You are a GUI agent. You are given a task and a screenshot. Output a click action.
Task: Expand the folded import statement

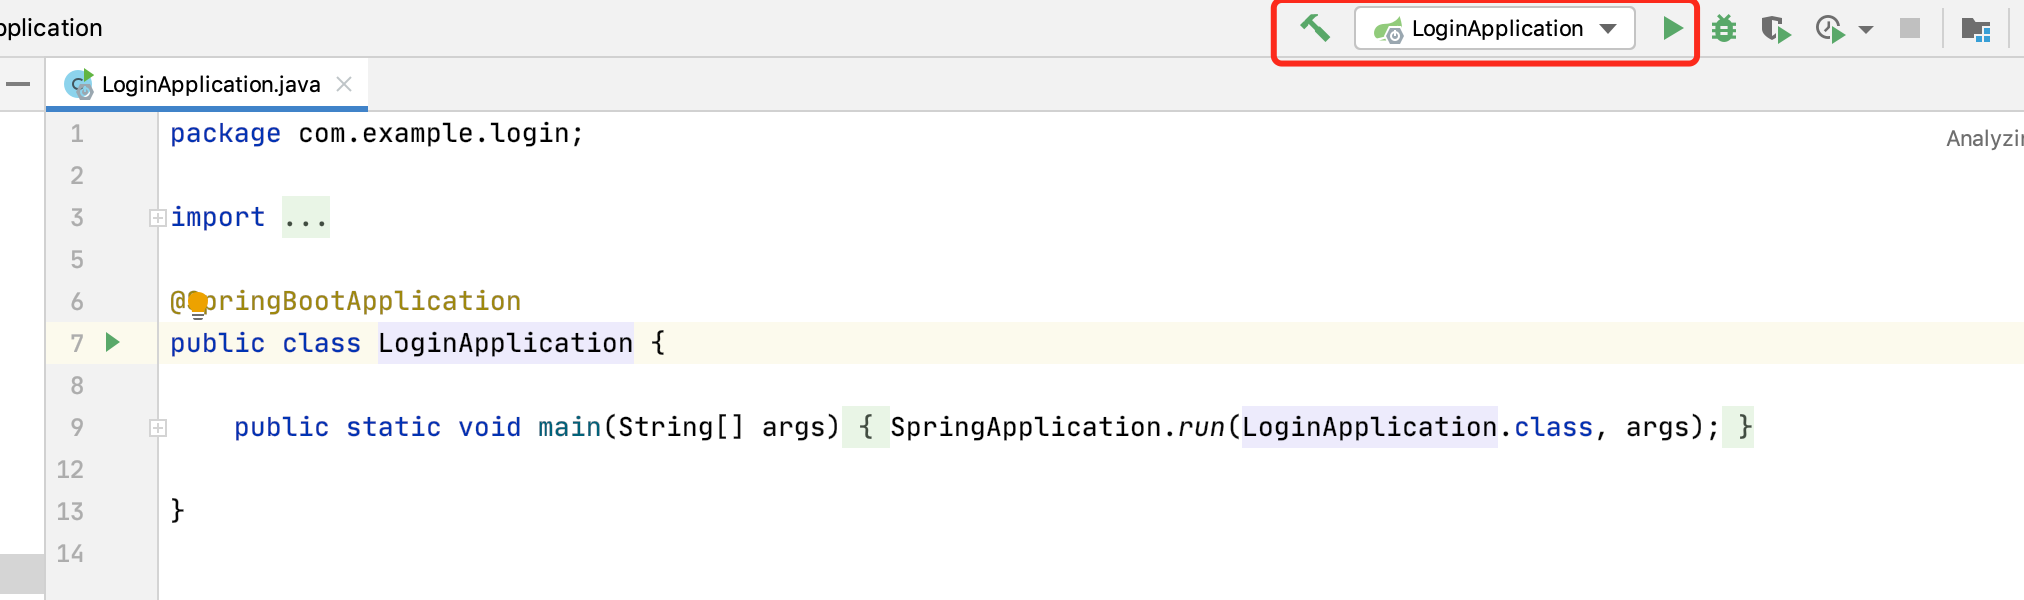click(x=157, y=218)
